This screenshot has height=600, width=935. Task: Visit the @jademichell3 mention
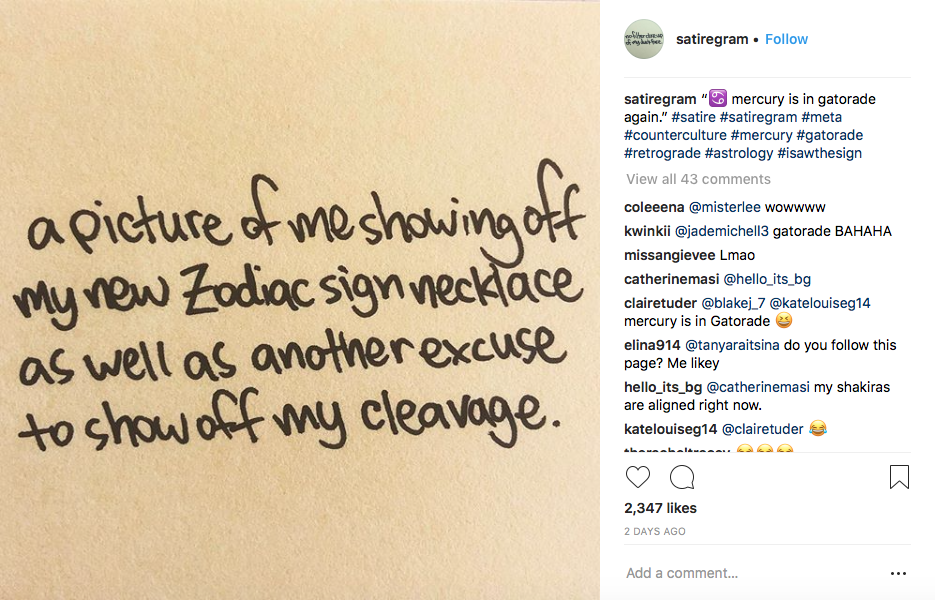[x=722, y=231]
